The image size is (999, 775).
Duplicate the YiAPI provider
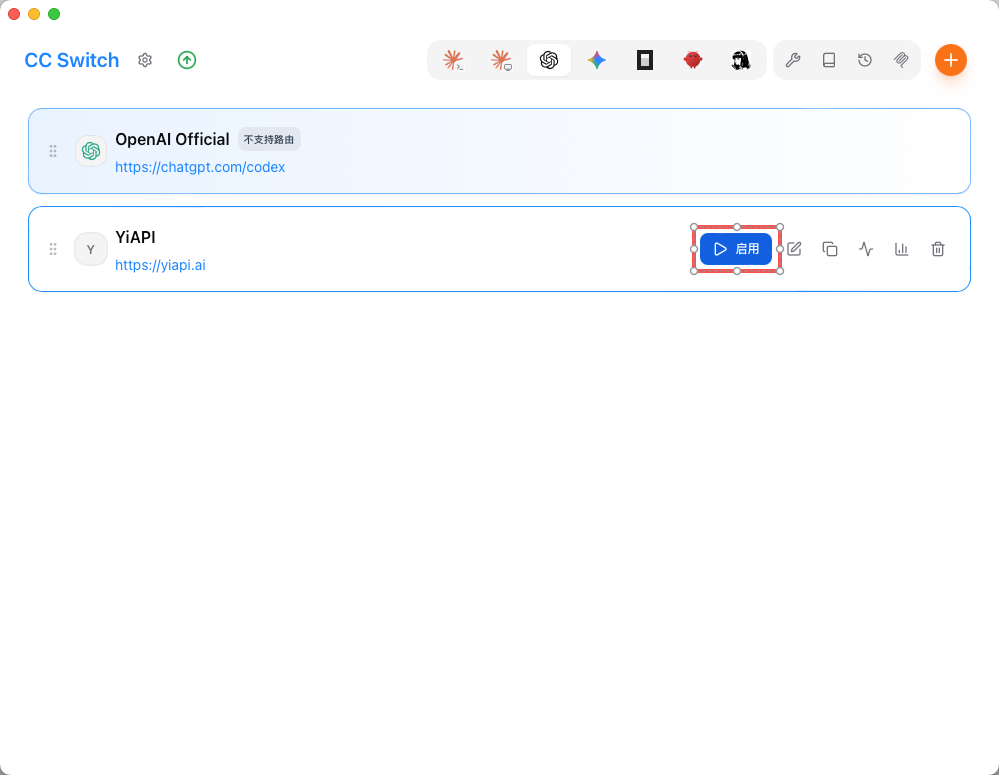tap(830, 249)
